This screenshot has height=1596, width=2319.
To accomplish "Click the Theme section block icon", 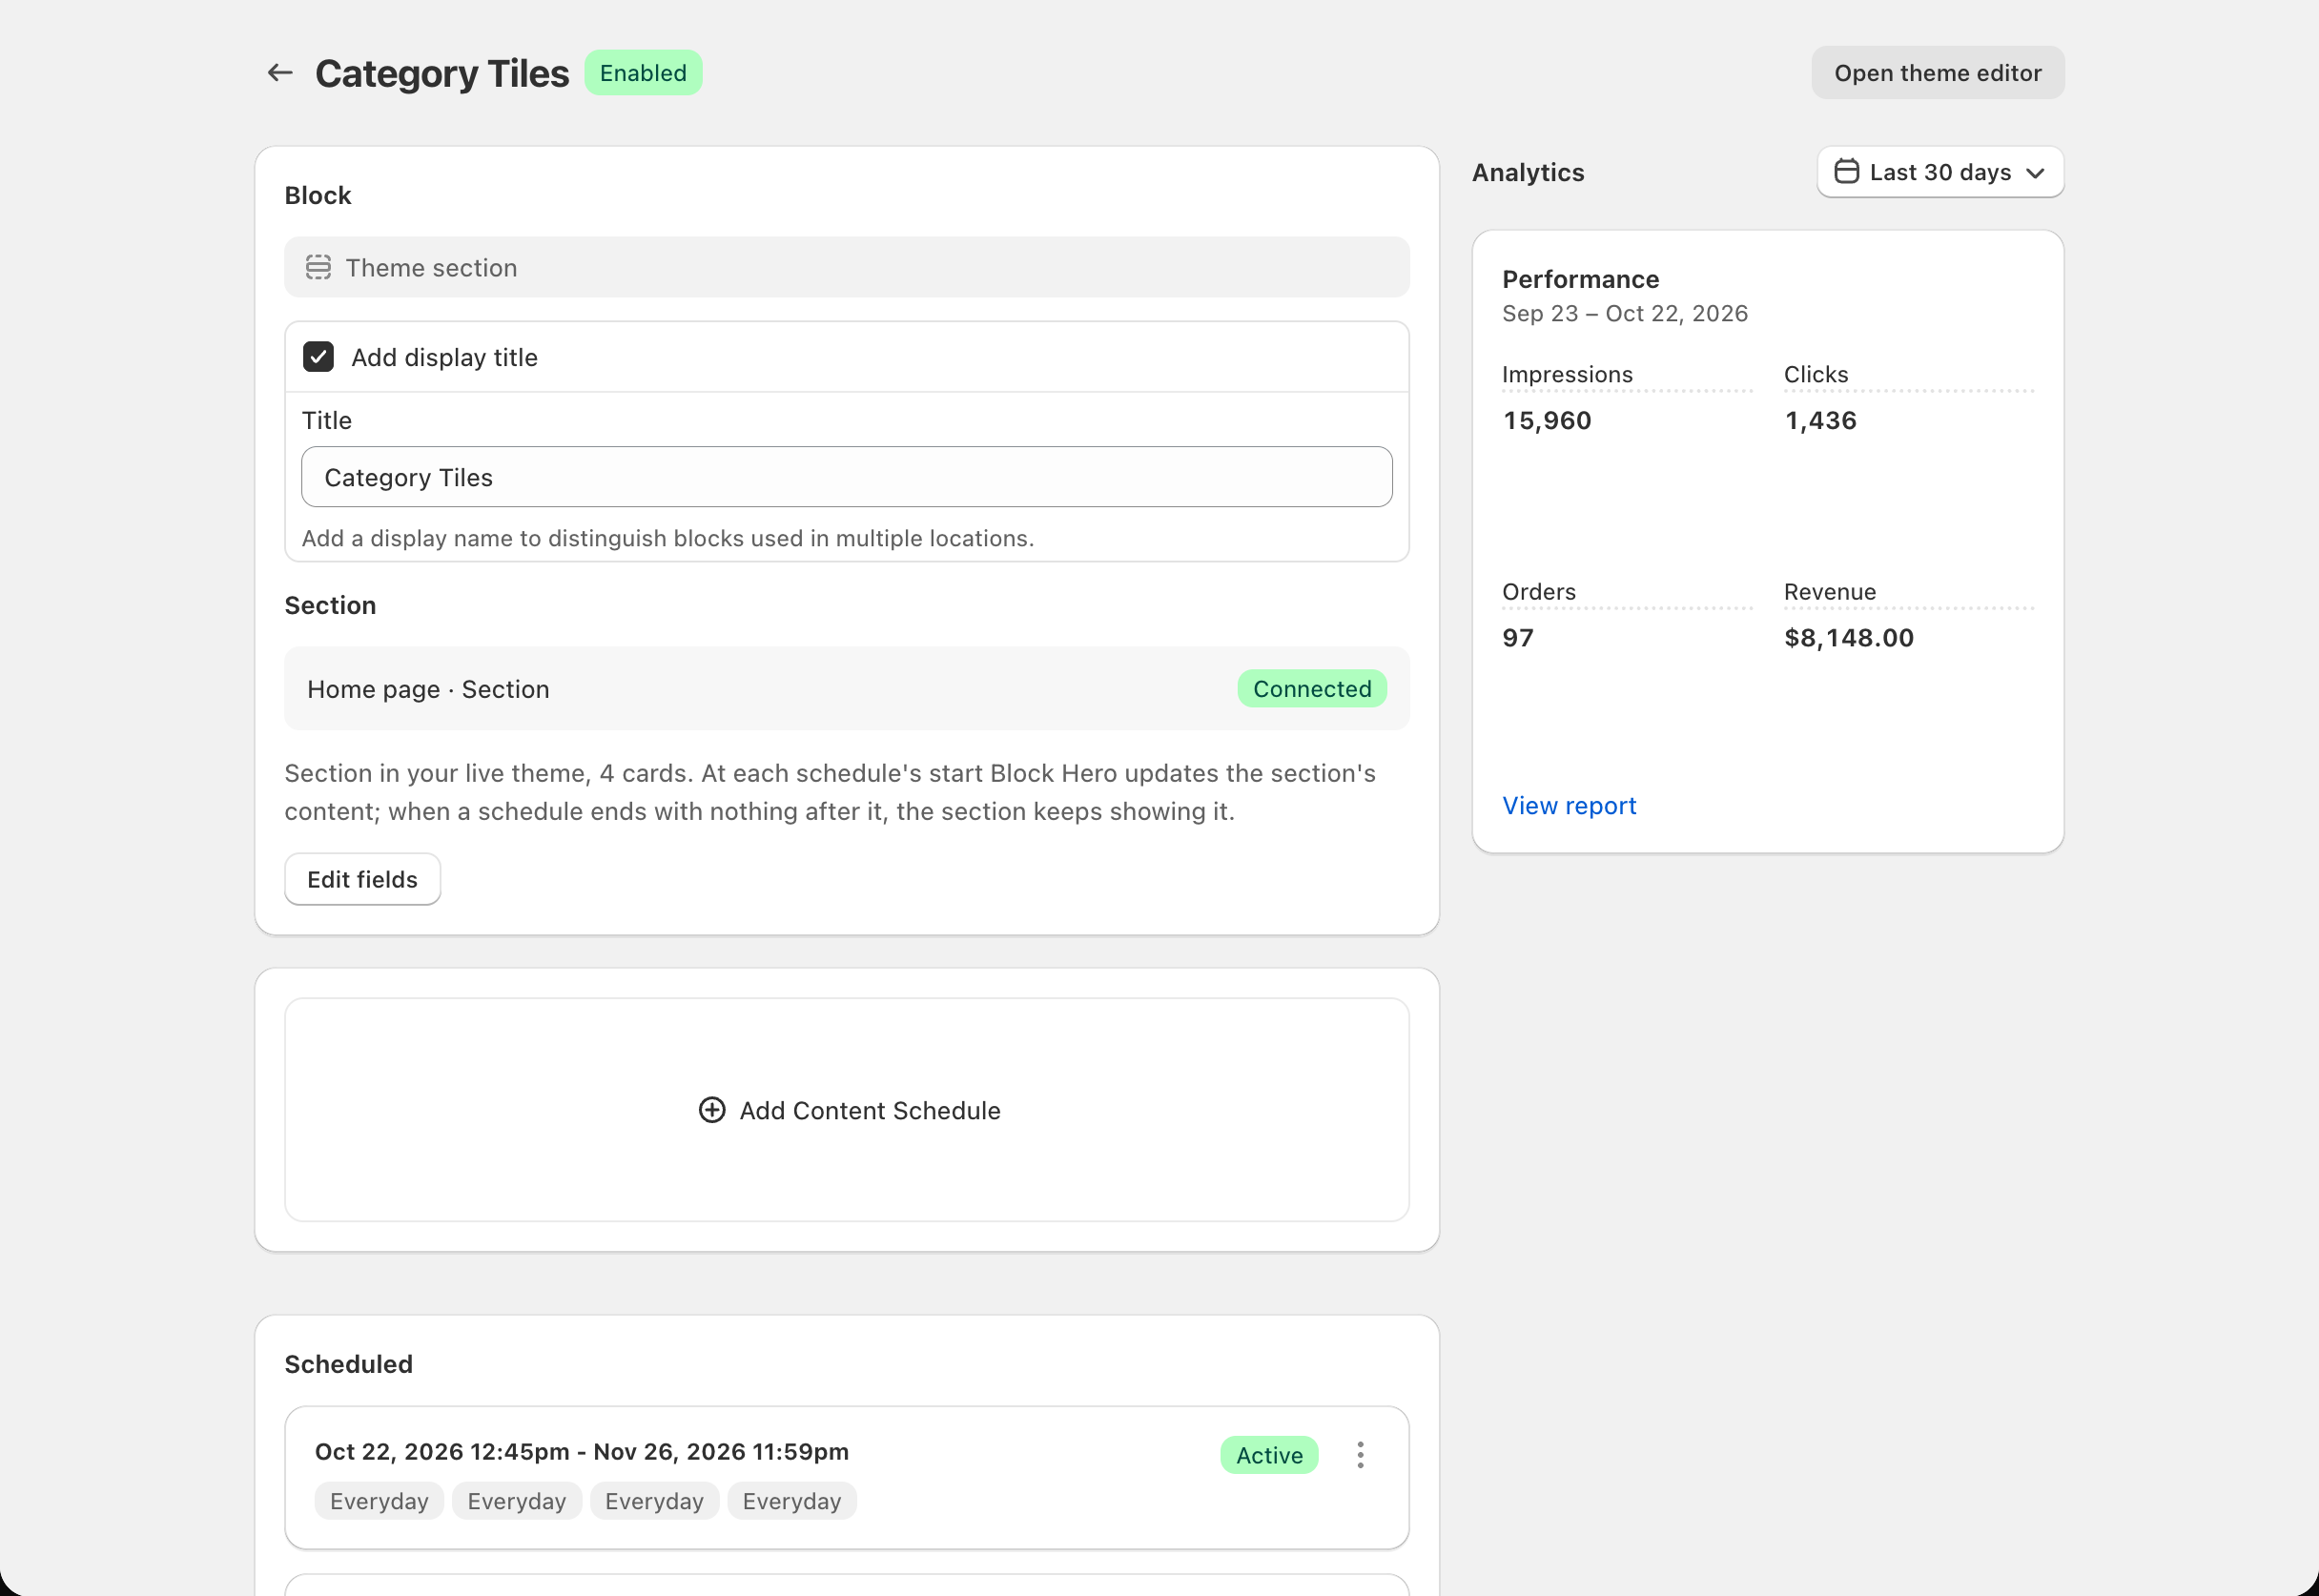I will pos(318,267).
